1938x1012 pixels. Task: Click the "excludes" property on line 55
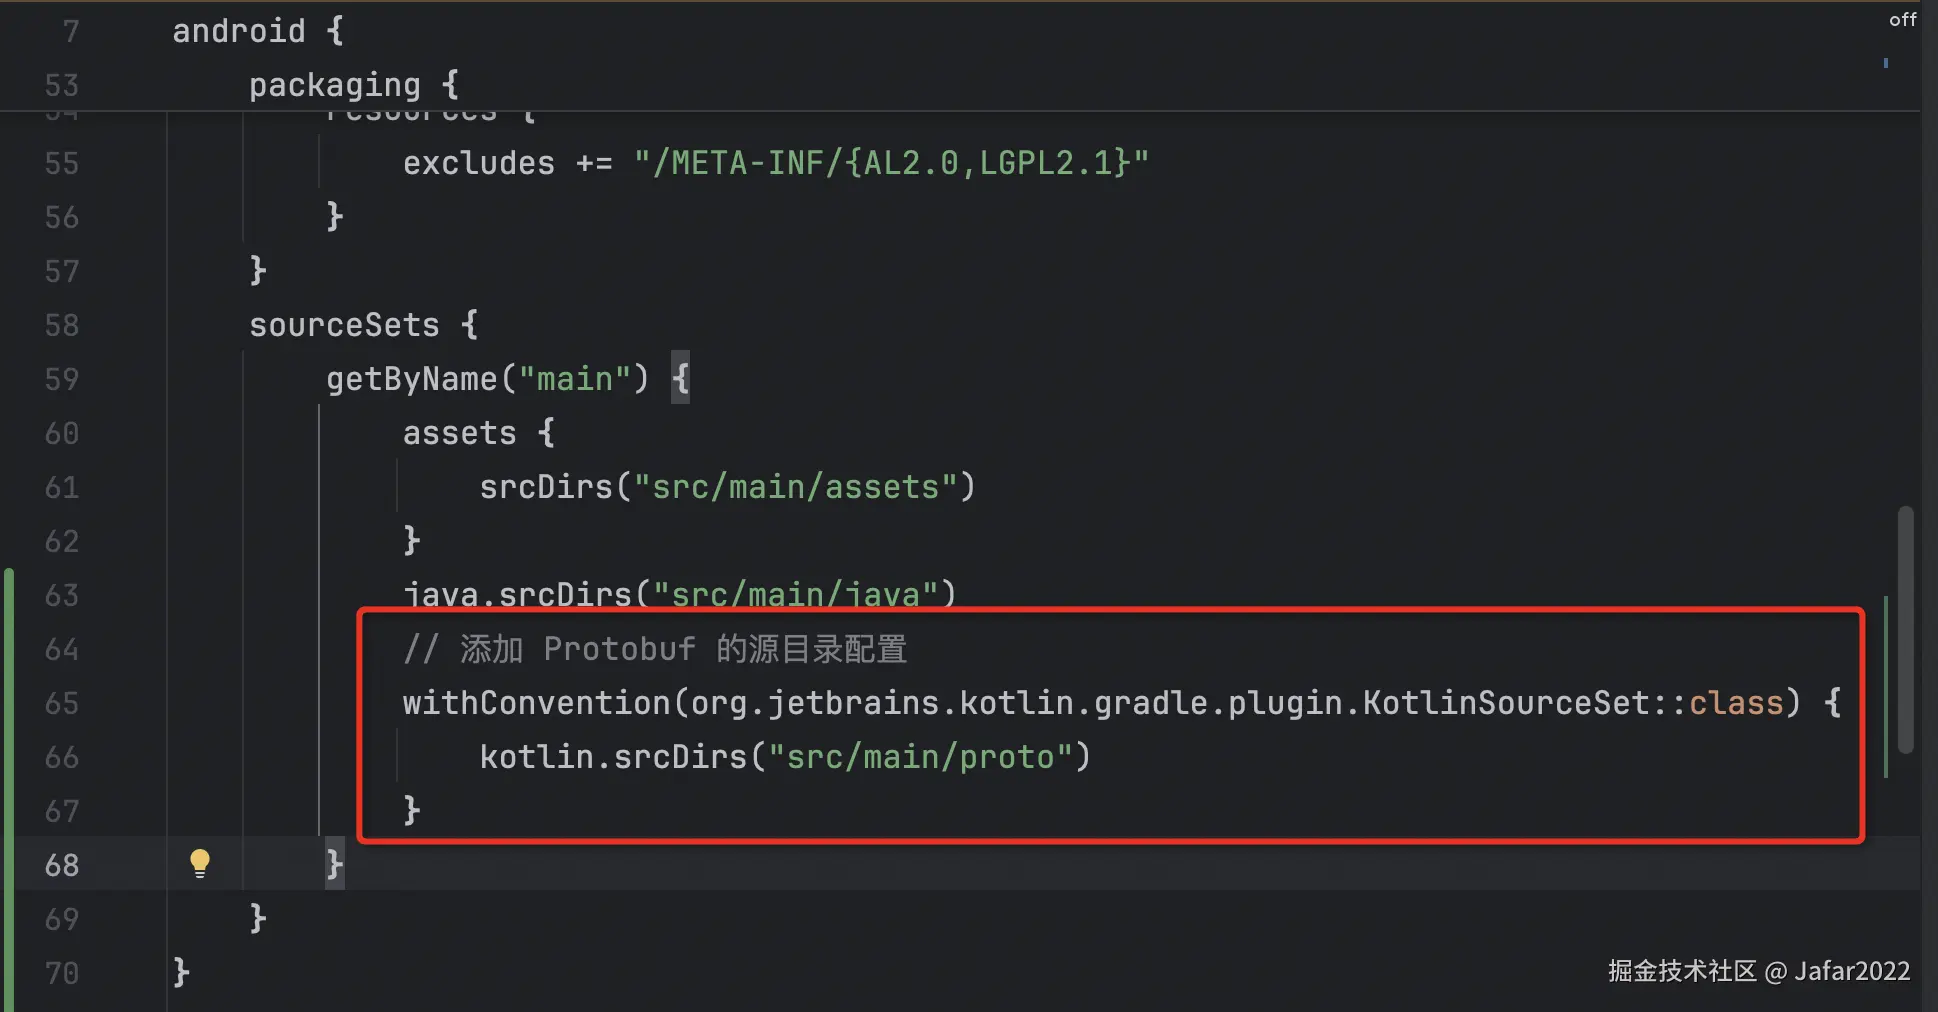(478, 163)
